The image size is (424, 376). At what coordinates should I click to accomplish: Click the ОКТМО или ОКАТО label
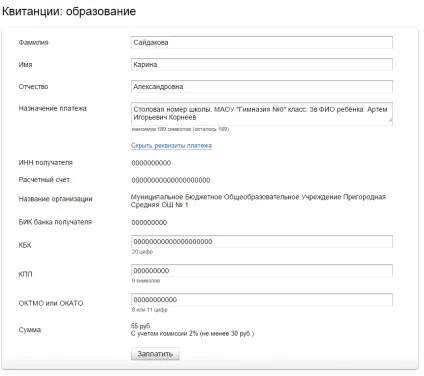[51, 303]
